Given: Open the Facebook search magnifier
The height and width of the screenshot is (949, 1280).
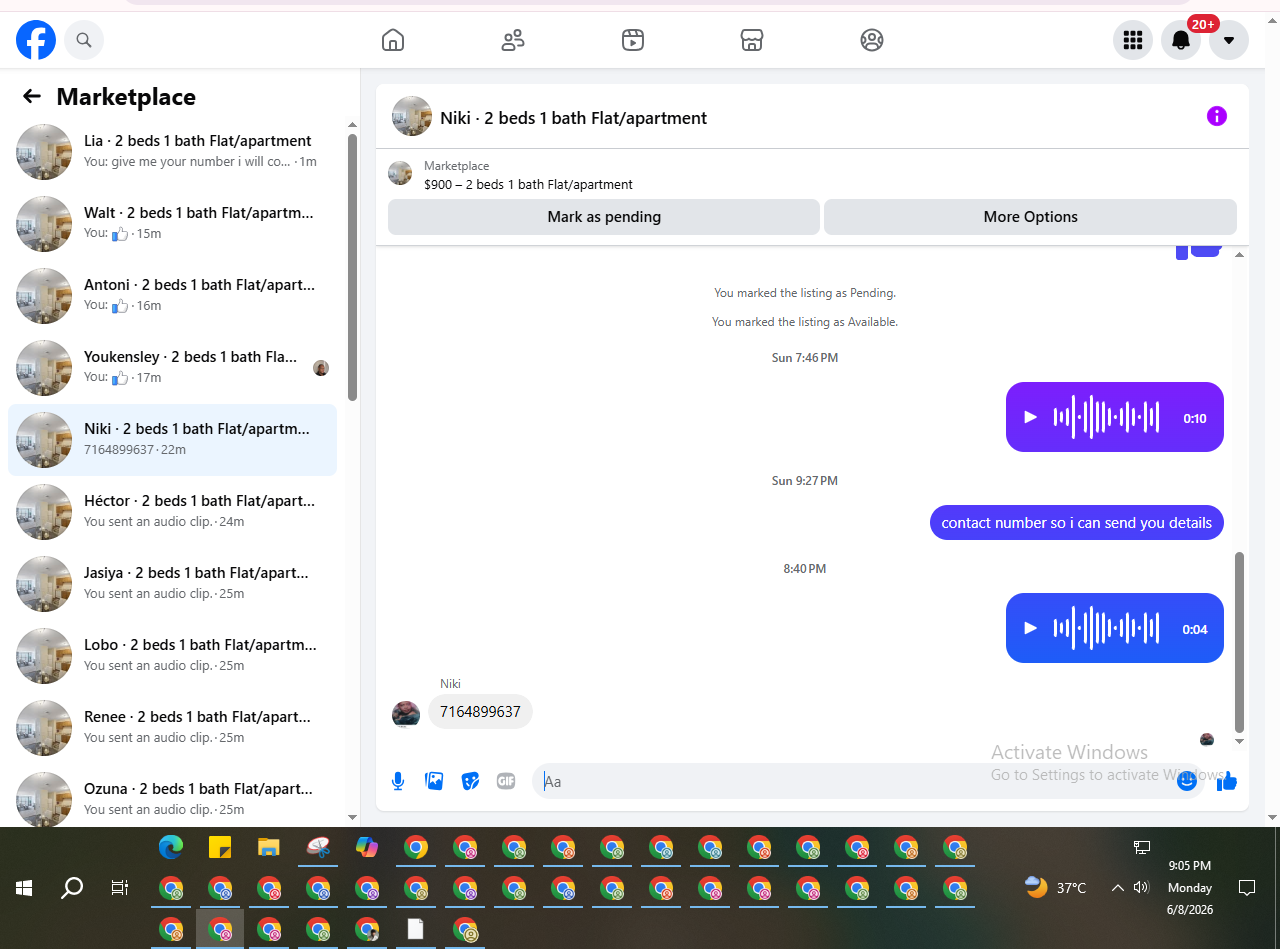Looking at the screenshot, I should coord(84,40).
